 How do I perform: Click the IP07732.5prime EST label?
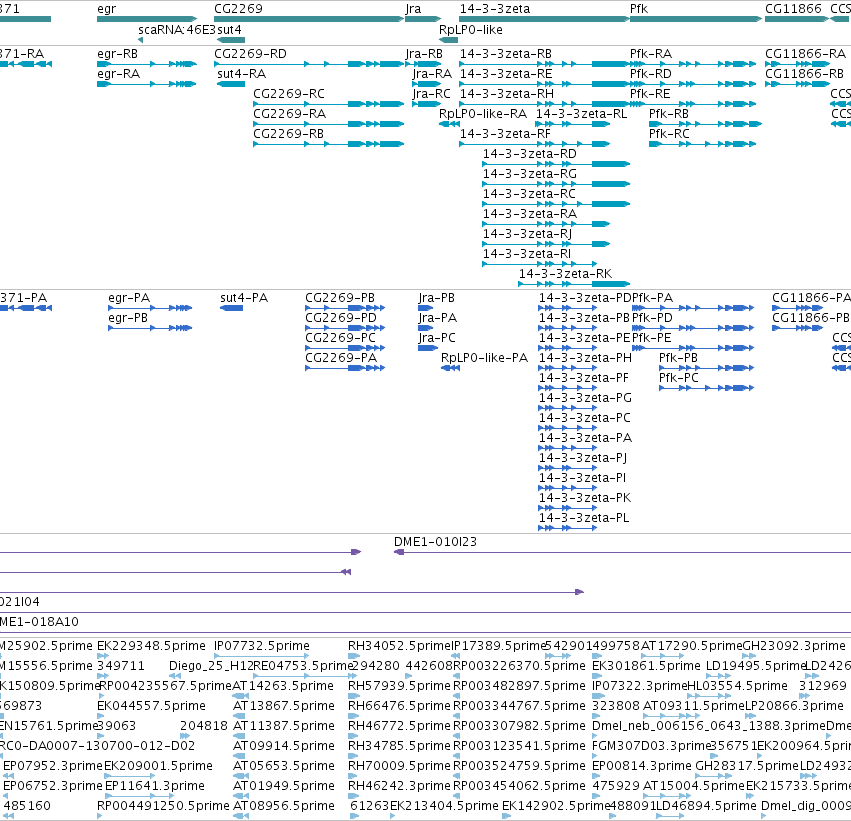[262, 646]
